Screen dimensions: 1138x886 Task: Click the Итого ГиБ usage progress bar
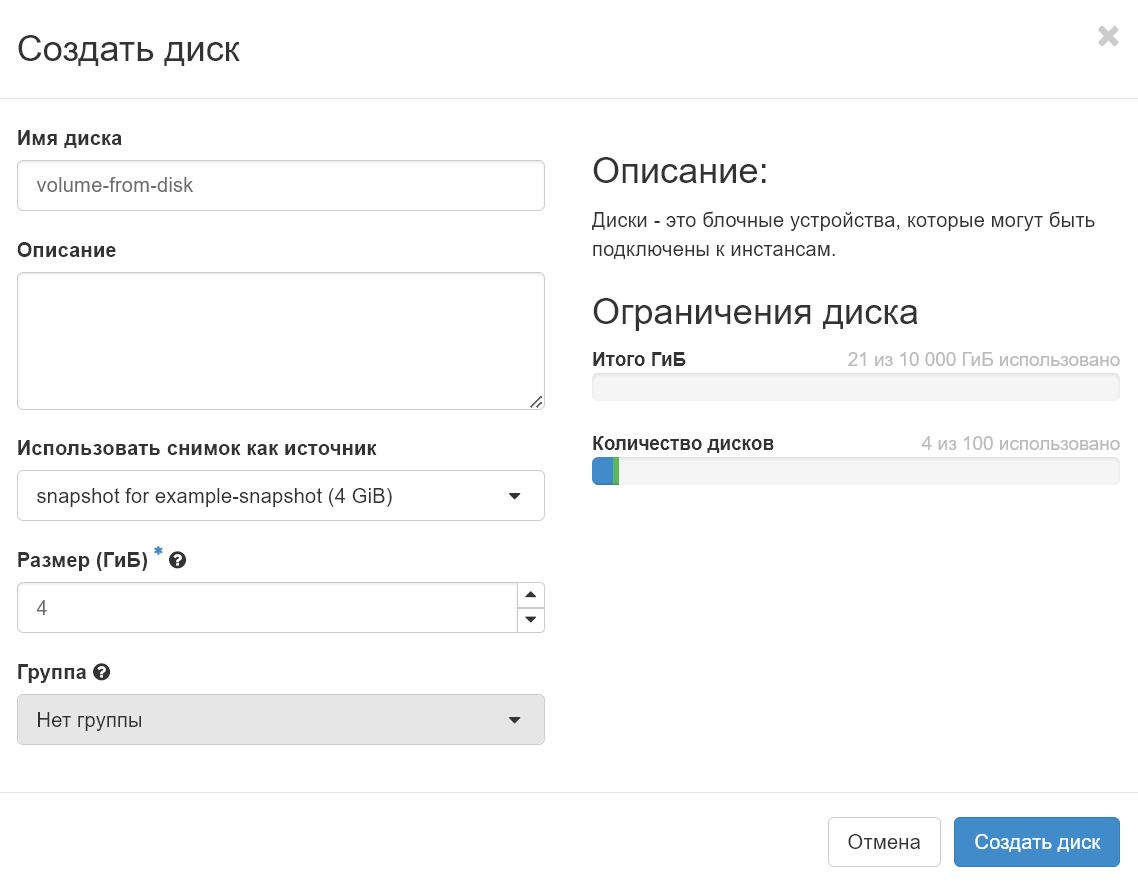point(855,387)
